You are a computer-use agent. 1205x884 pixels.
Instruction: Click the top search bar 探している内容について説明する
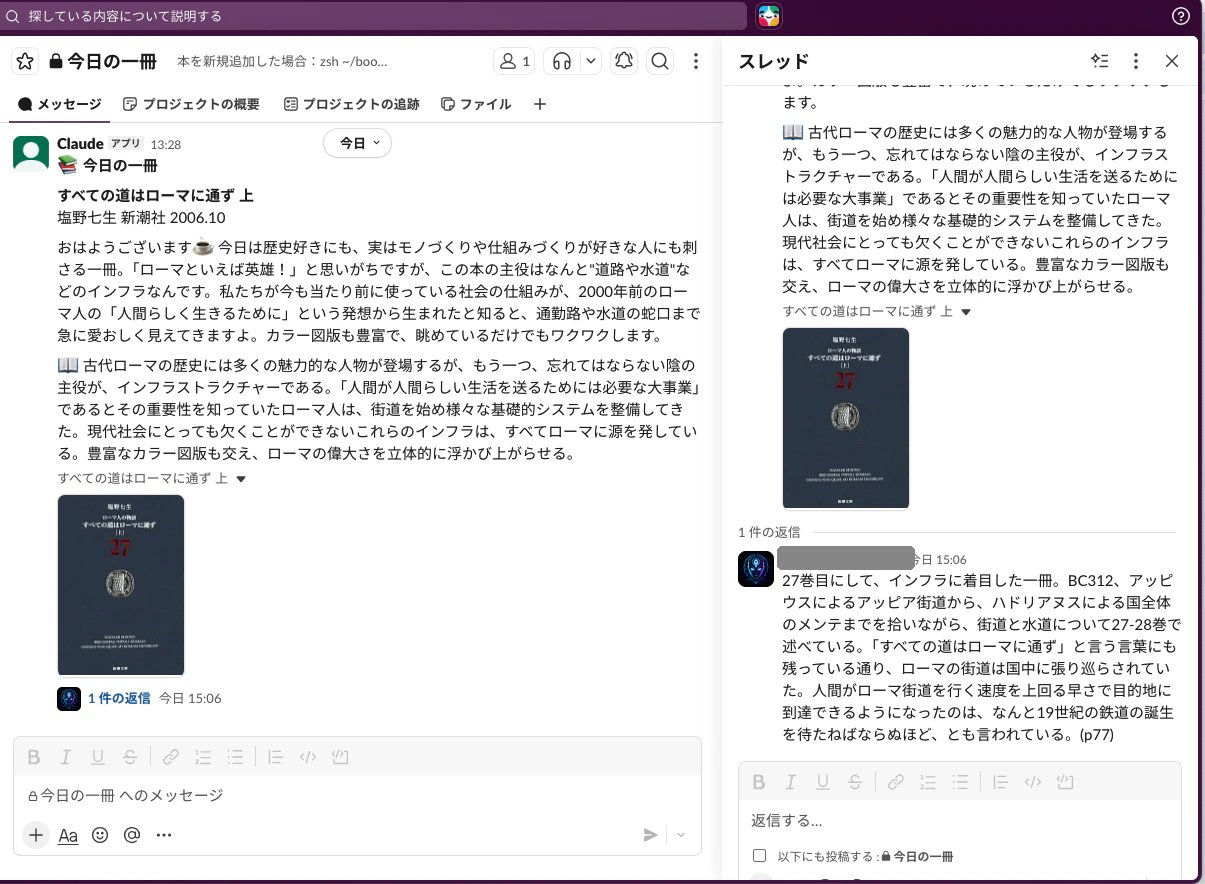[374, 16]
